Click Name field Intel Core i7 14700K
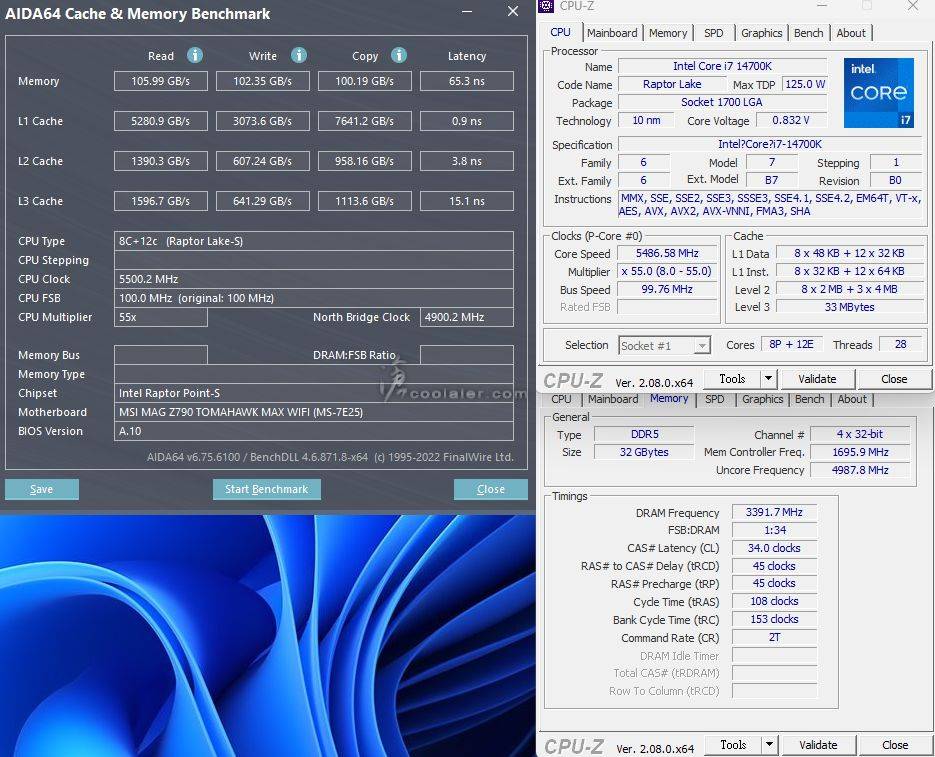Image resolution: width=935 pixels, height=757 pixels. [x=722, y=66]
